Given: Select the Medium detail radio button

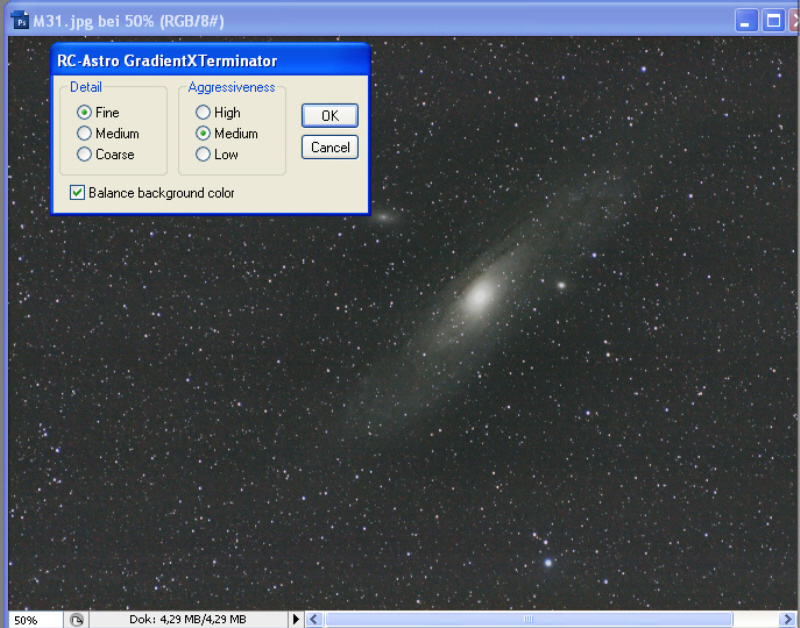Looking at the screenshot, I should [x=85, y=134].
